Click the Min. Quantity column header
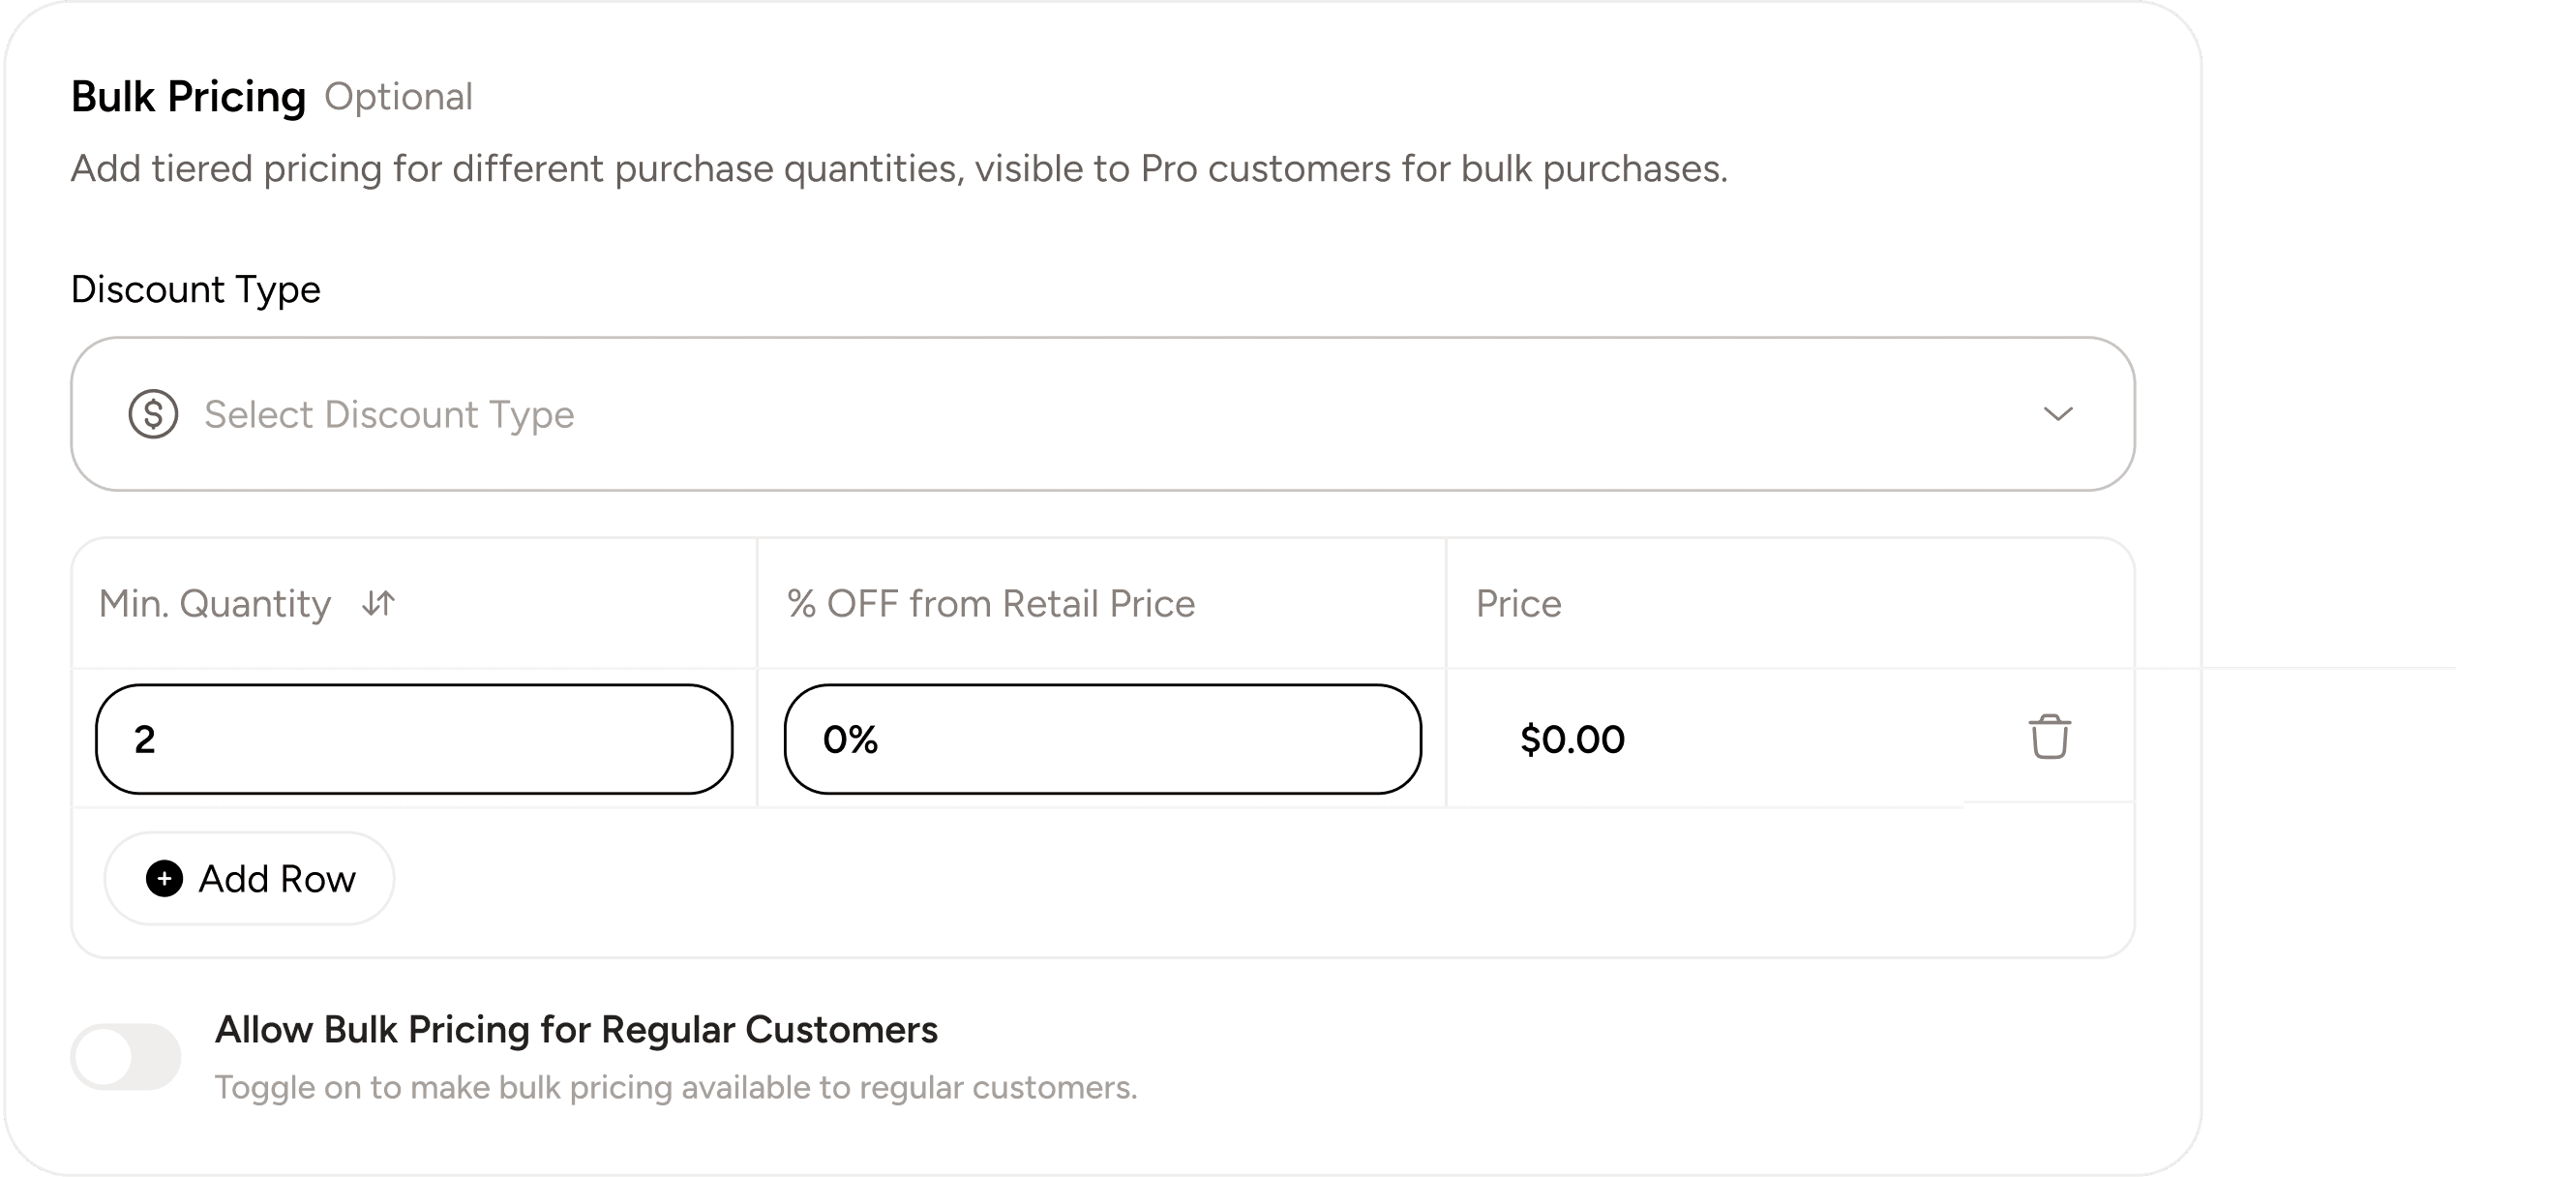2576x1177 pixels. coord(214,603)
